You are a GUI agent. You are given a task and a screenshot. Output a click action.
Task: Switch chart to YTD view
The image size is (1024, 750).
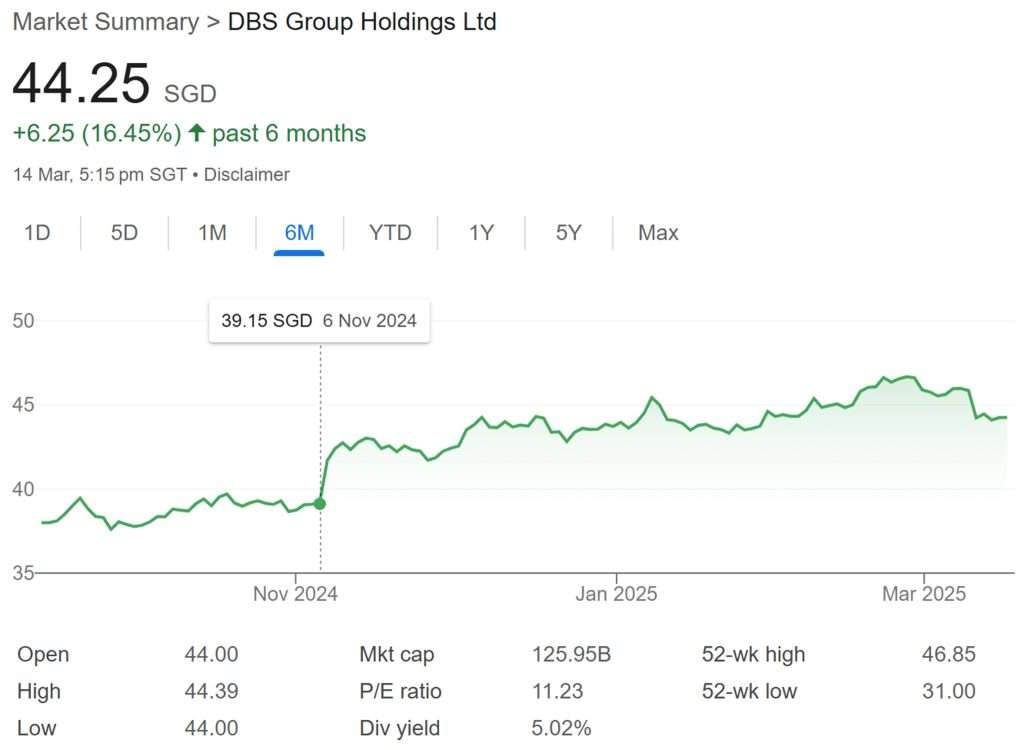click(390, 233)
